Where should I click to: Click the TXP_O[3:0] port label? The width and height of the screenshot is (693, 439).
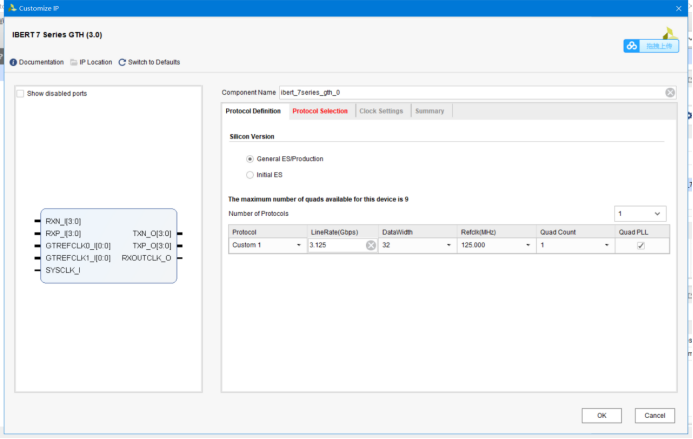[152, 246]
